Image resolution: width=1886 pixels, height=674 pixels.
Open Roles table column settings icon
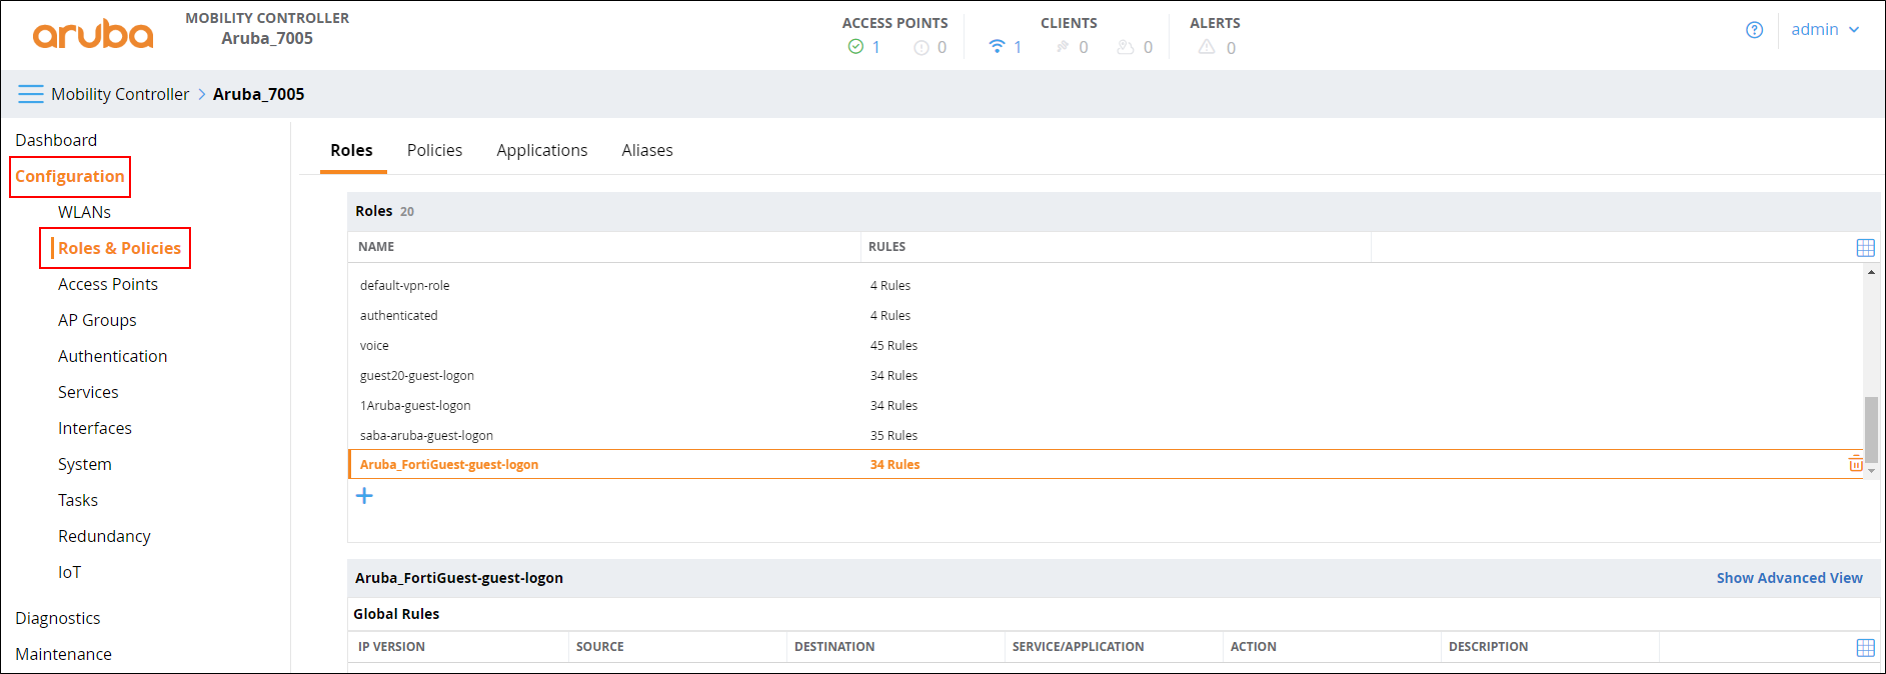coord(1865,248)
